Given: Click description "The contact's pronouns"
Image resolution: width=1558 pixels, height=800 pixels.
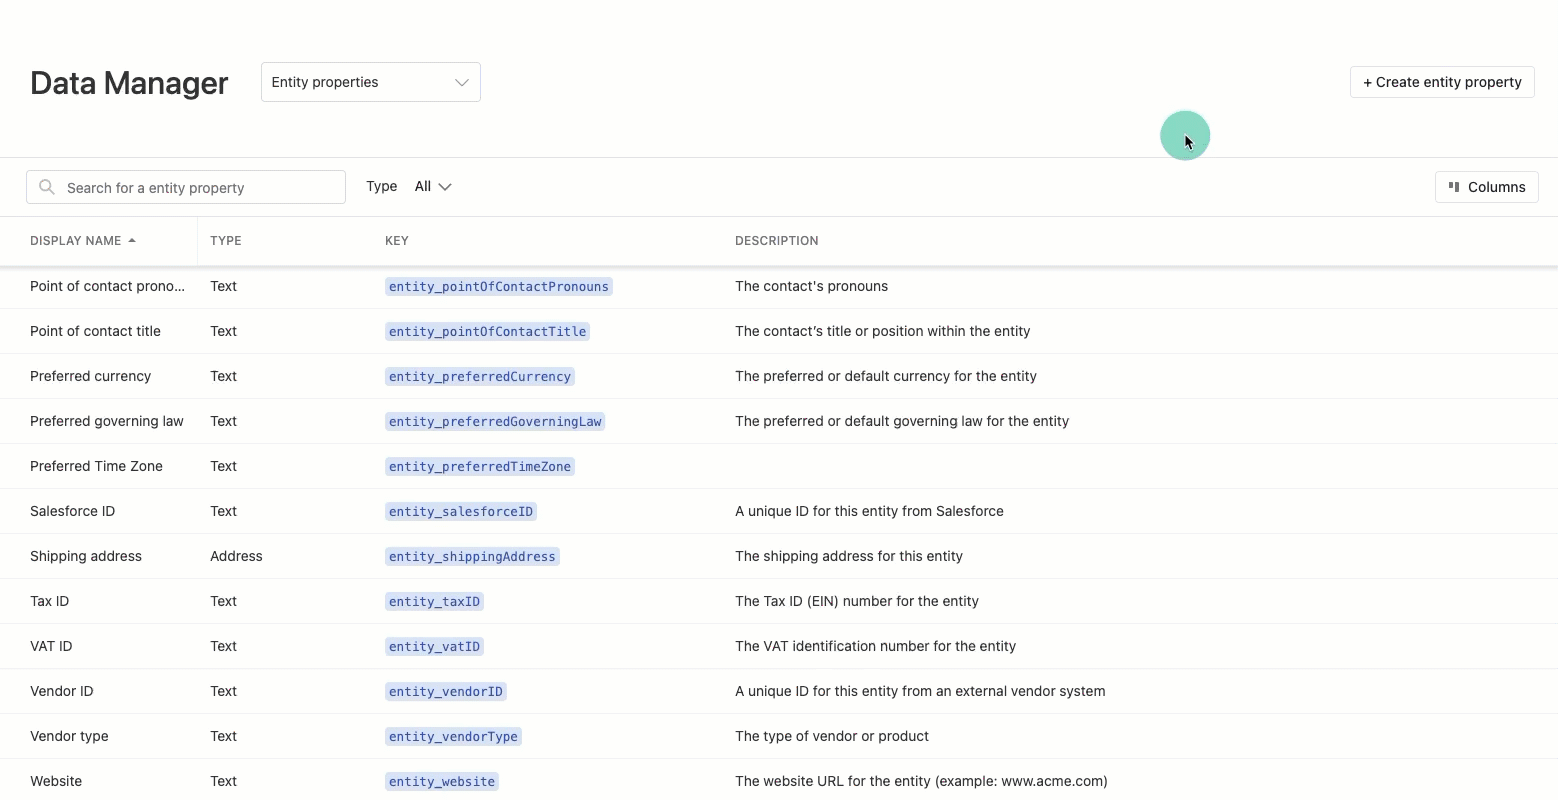Looking at the screenshot, I should point(811,286).
